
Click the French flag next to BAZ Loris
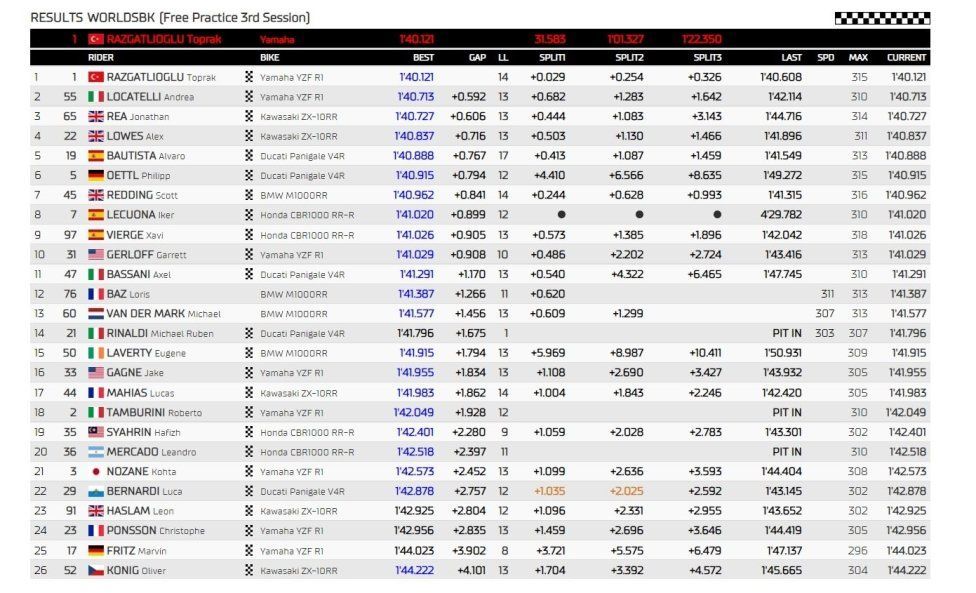pyautogui.click(x=96, y=294)
